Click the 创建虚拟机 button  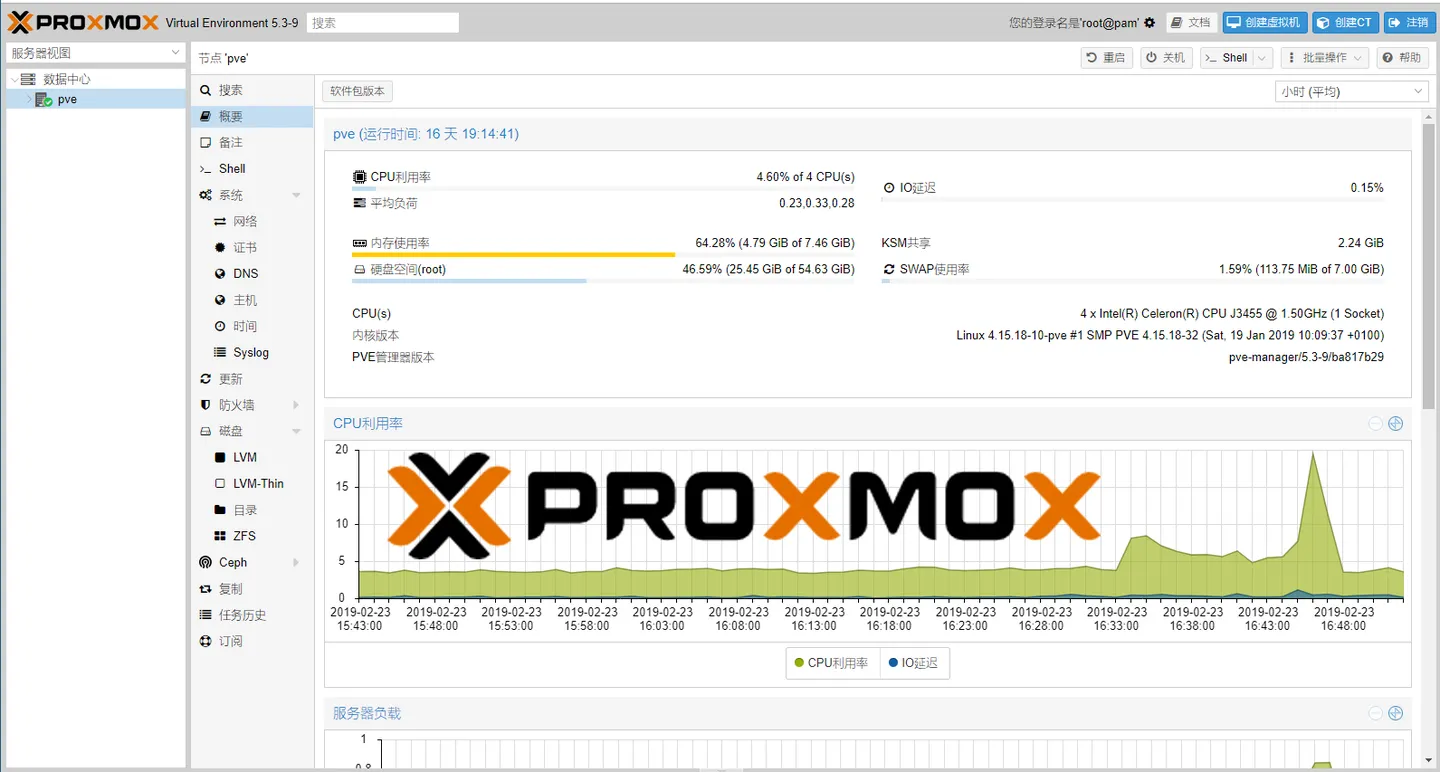(x=1265, y=23)
